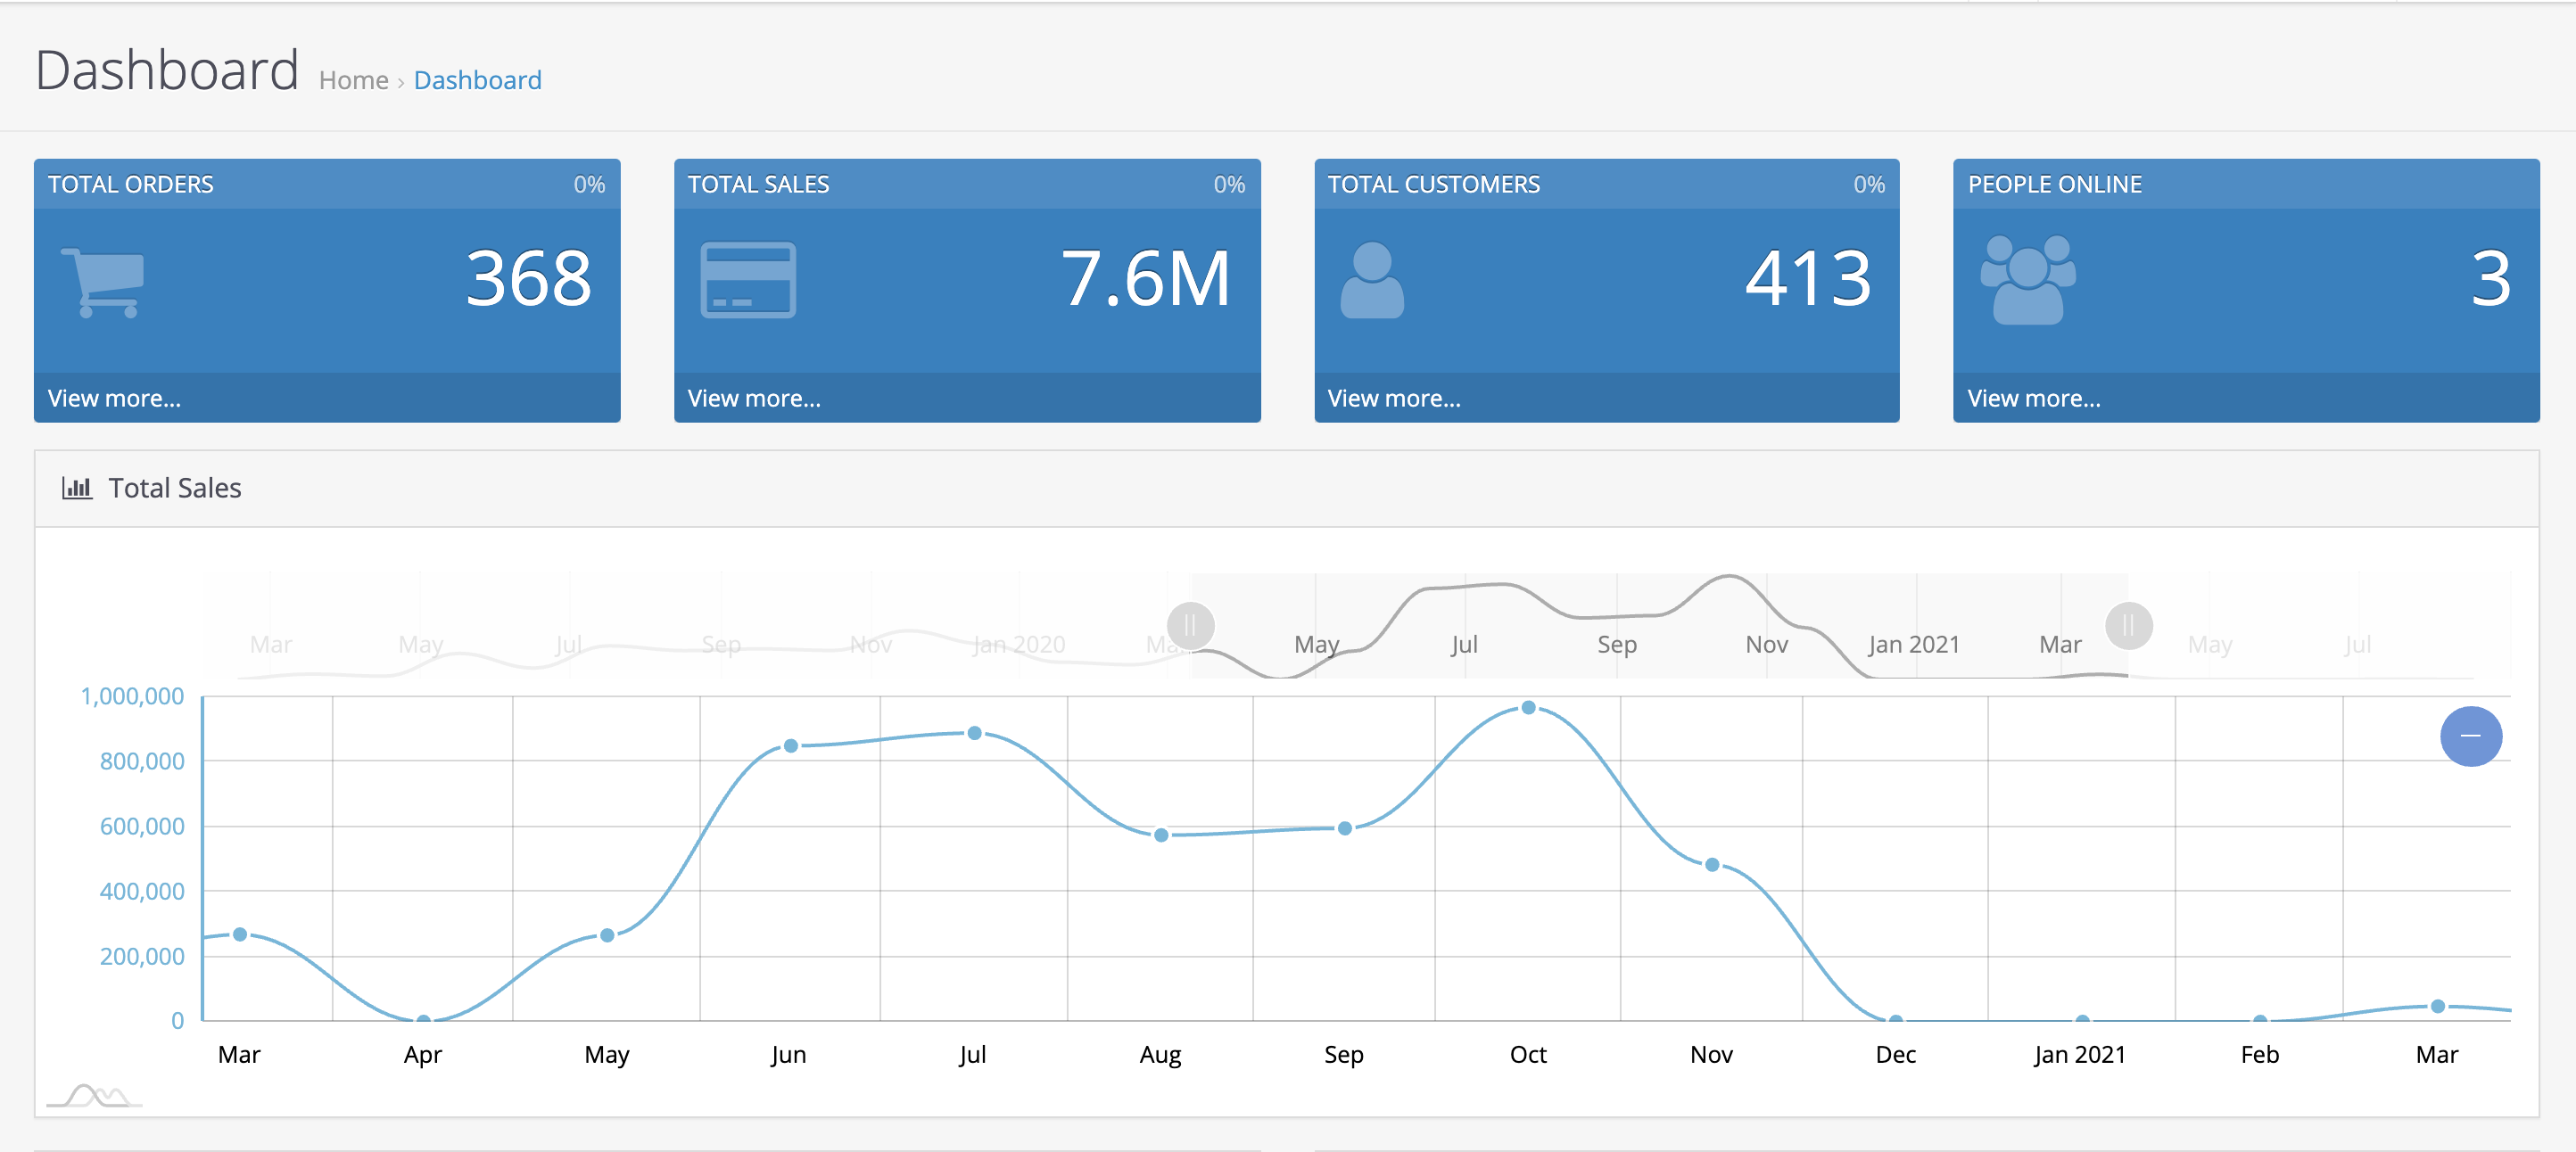2576x1152 pixels.
Task: Select the last March data point near chart end
Action: (2438, 1006)
